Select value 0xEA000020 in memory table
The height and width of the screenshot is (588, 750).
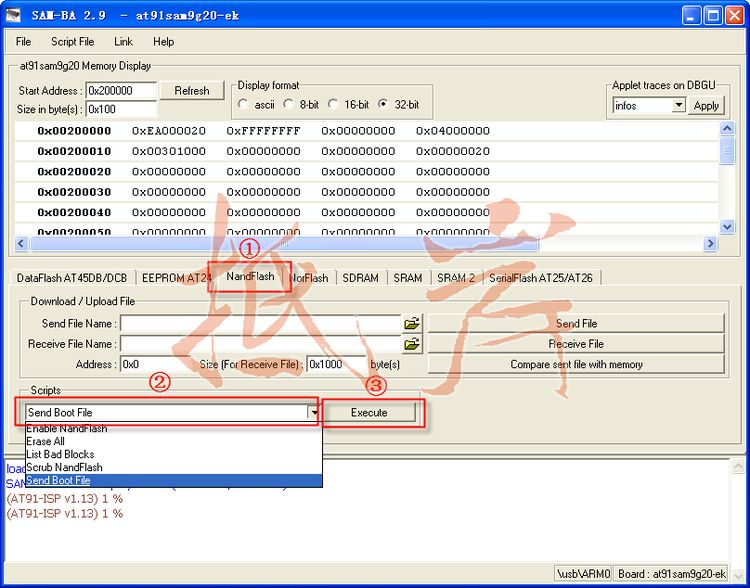tap(169, 131)
